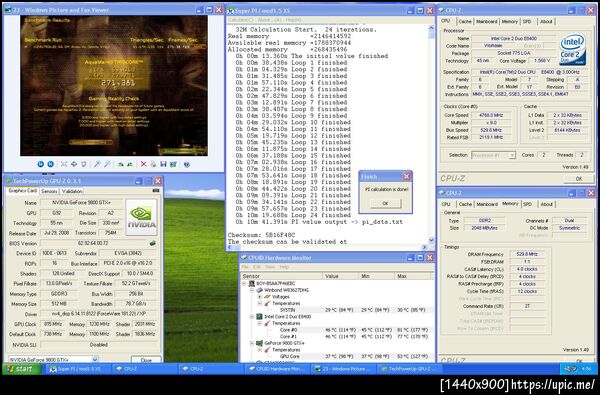Open Cache tab in the CPU-Z processor window
Image resolution: width=600 pixels, height=395 pixels.
click(x=465, y=21)
